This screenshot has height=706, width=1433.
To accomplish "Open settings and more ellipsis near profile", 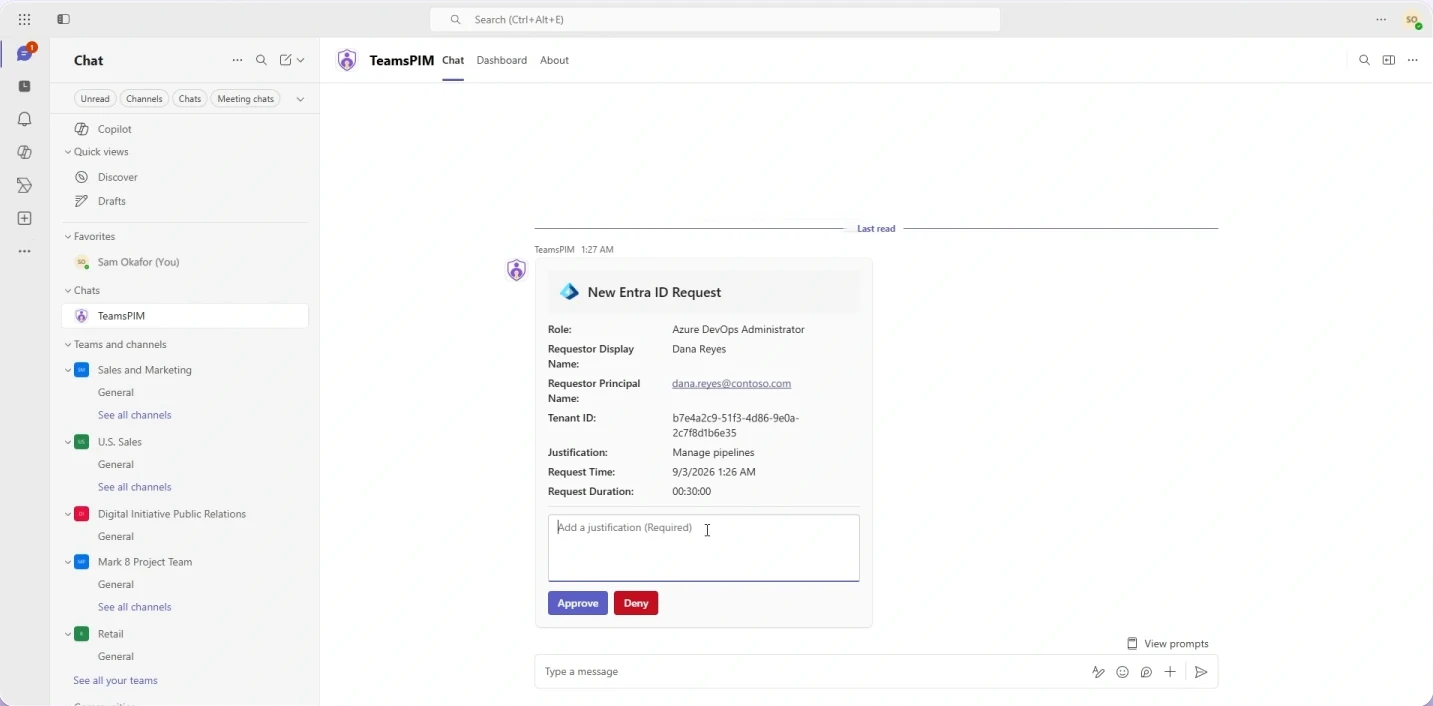I will click(1381, 19).
